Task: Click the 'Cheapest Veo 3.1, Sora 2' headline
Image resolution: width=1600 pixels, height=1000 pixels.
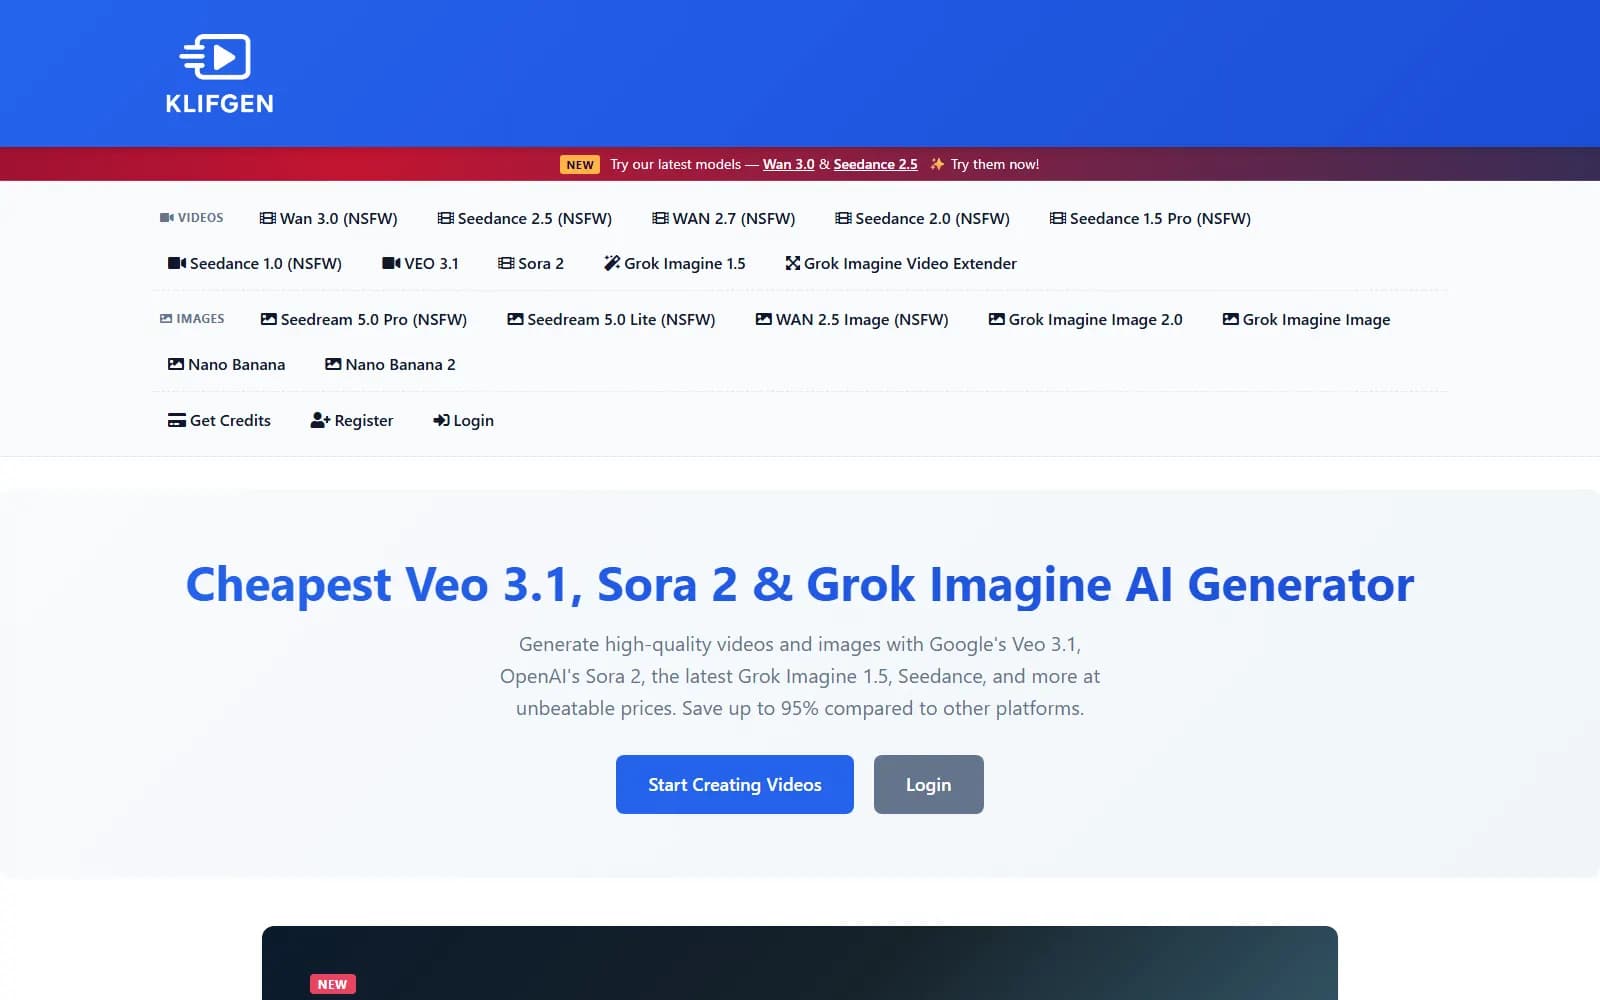Action: point(800,584)
